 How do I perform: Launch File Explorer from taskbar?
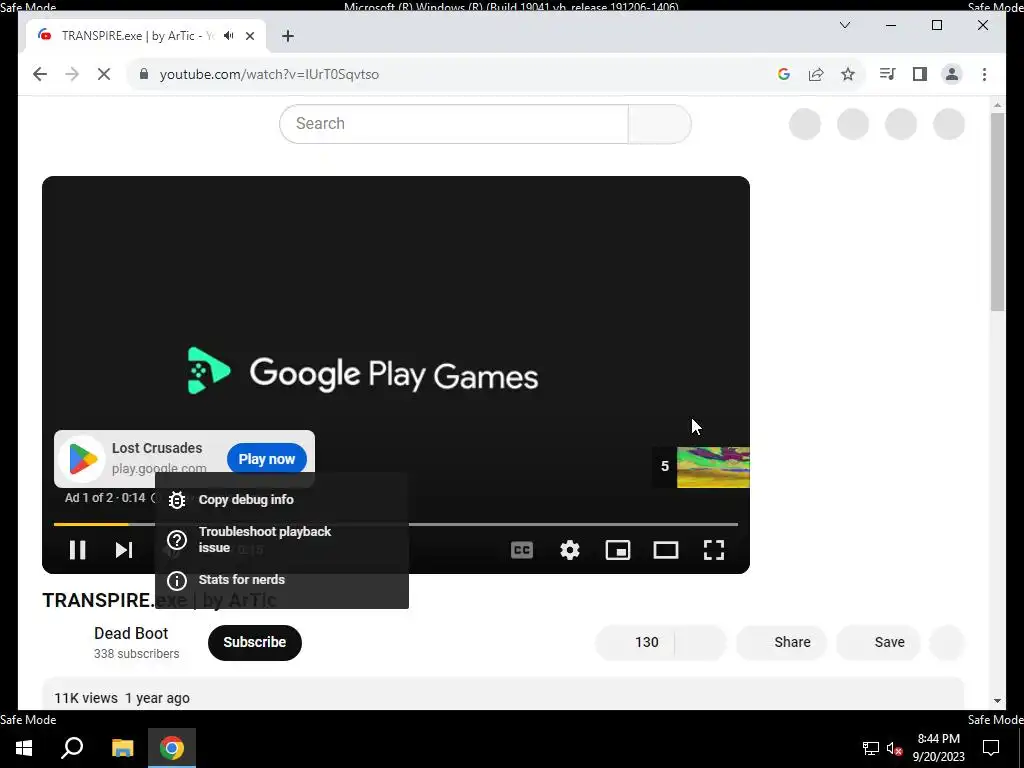[x=122, y=748]
